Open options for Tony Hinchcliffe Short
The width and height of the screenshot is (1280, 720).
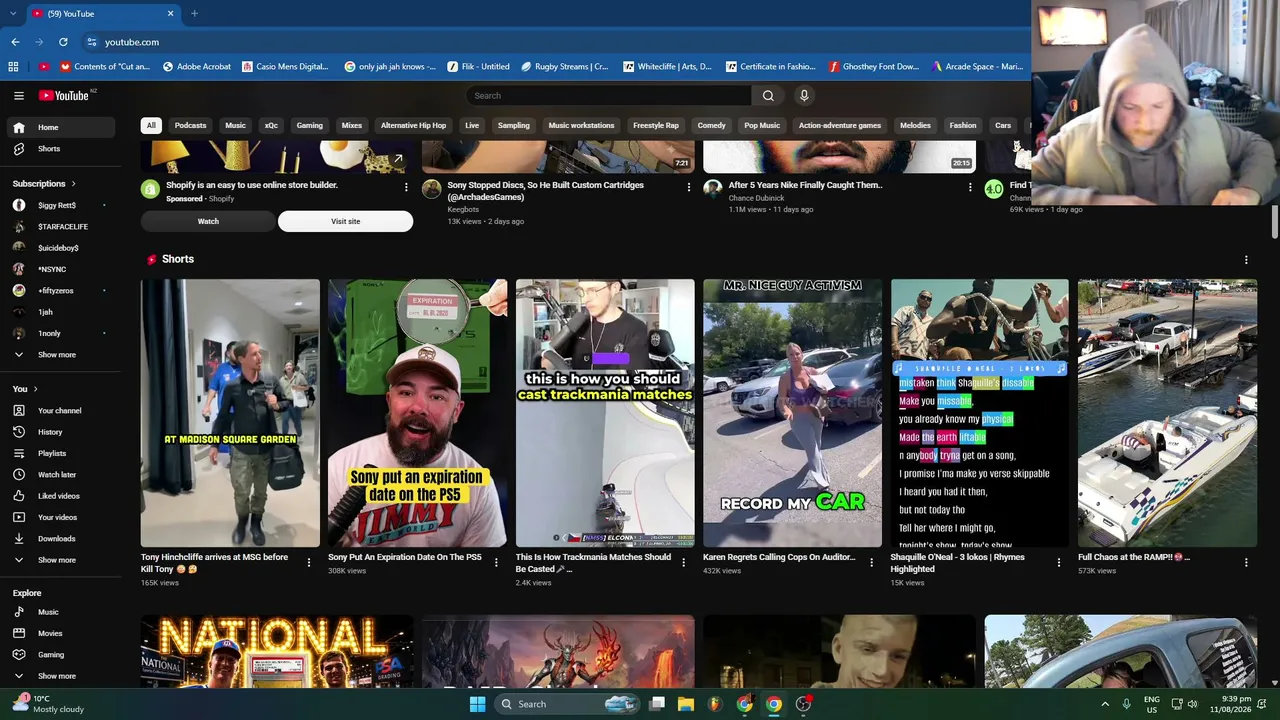(x=308, y=563)
